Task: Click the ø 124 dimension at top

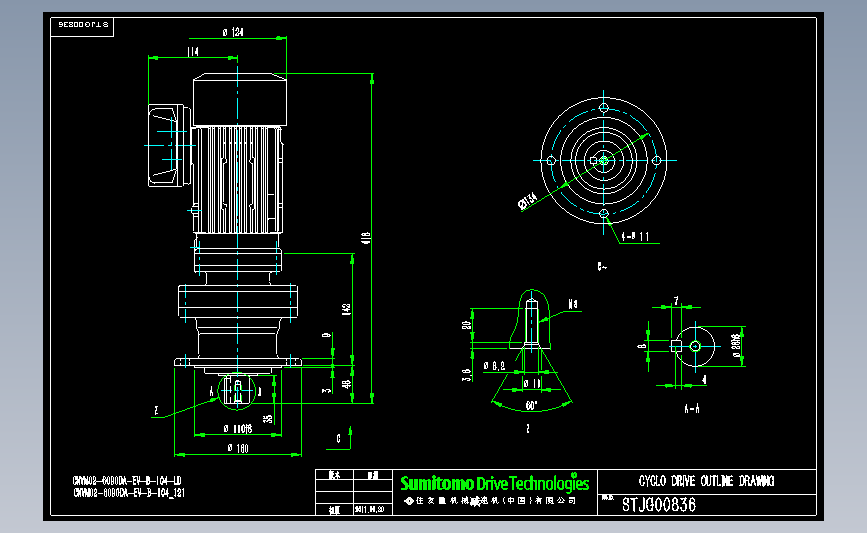Action: (x=233, y=32)
